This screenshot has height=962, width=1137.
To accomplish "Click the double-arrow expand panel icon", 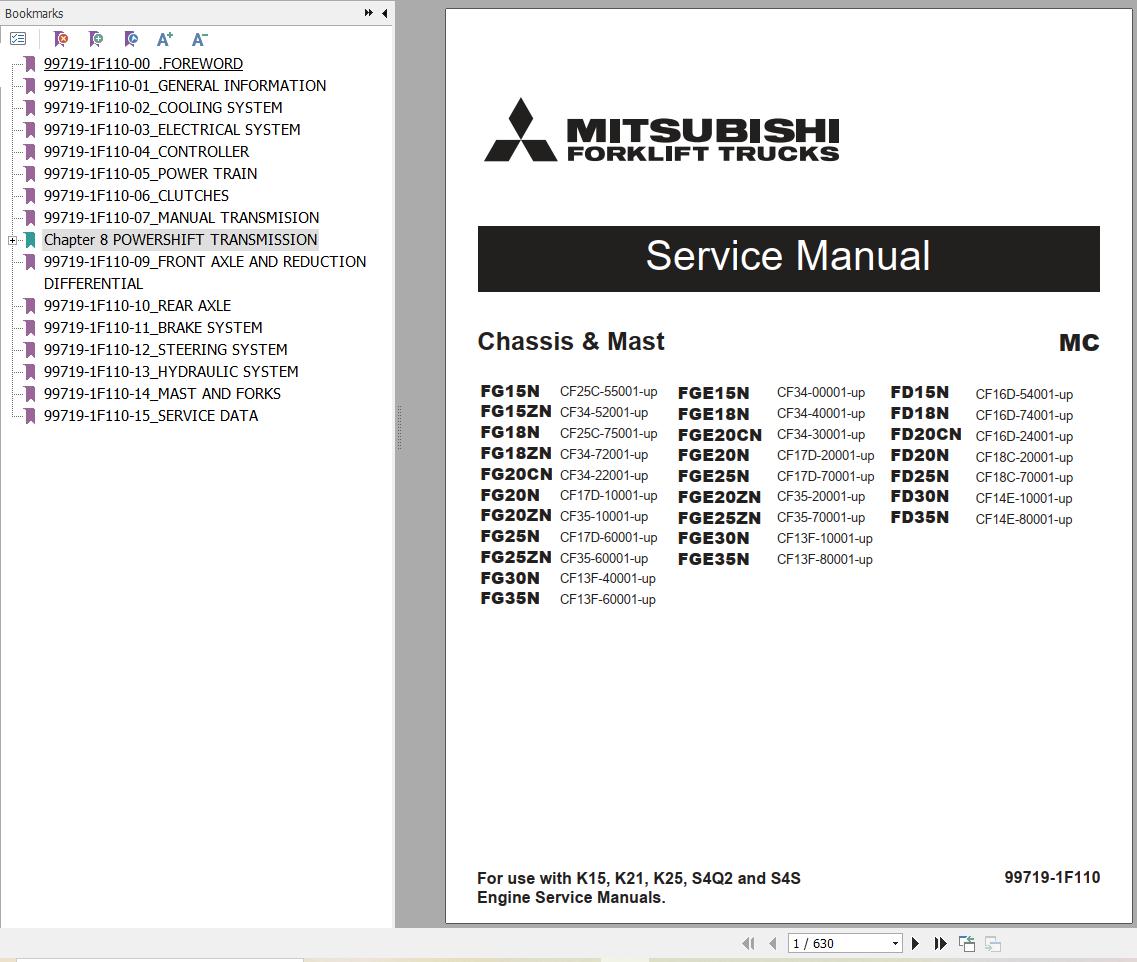I will 368,13.
